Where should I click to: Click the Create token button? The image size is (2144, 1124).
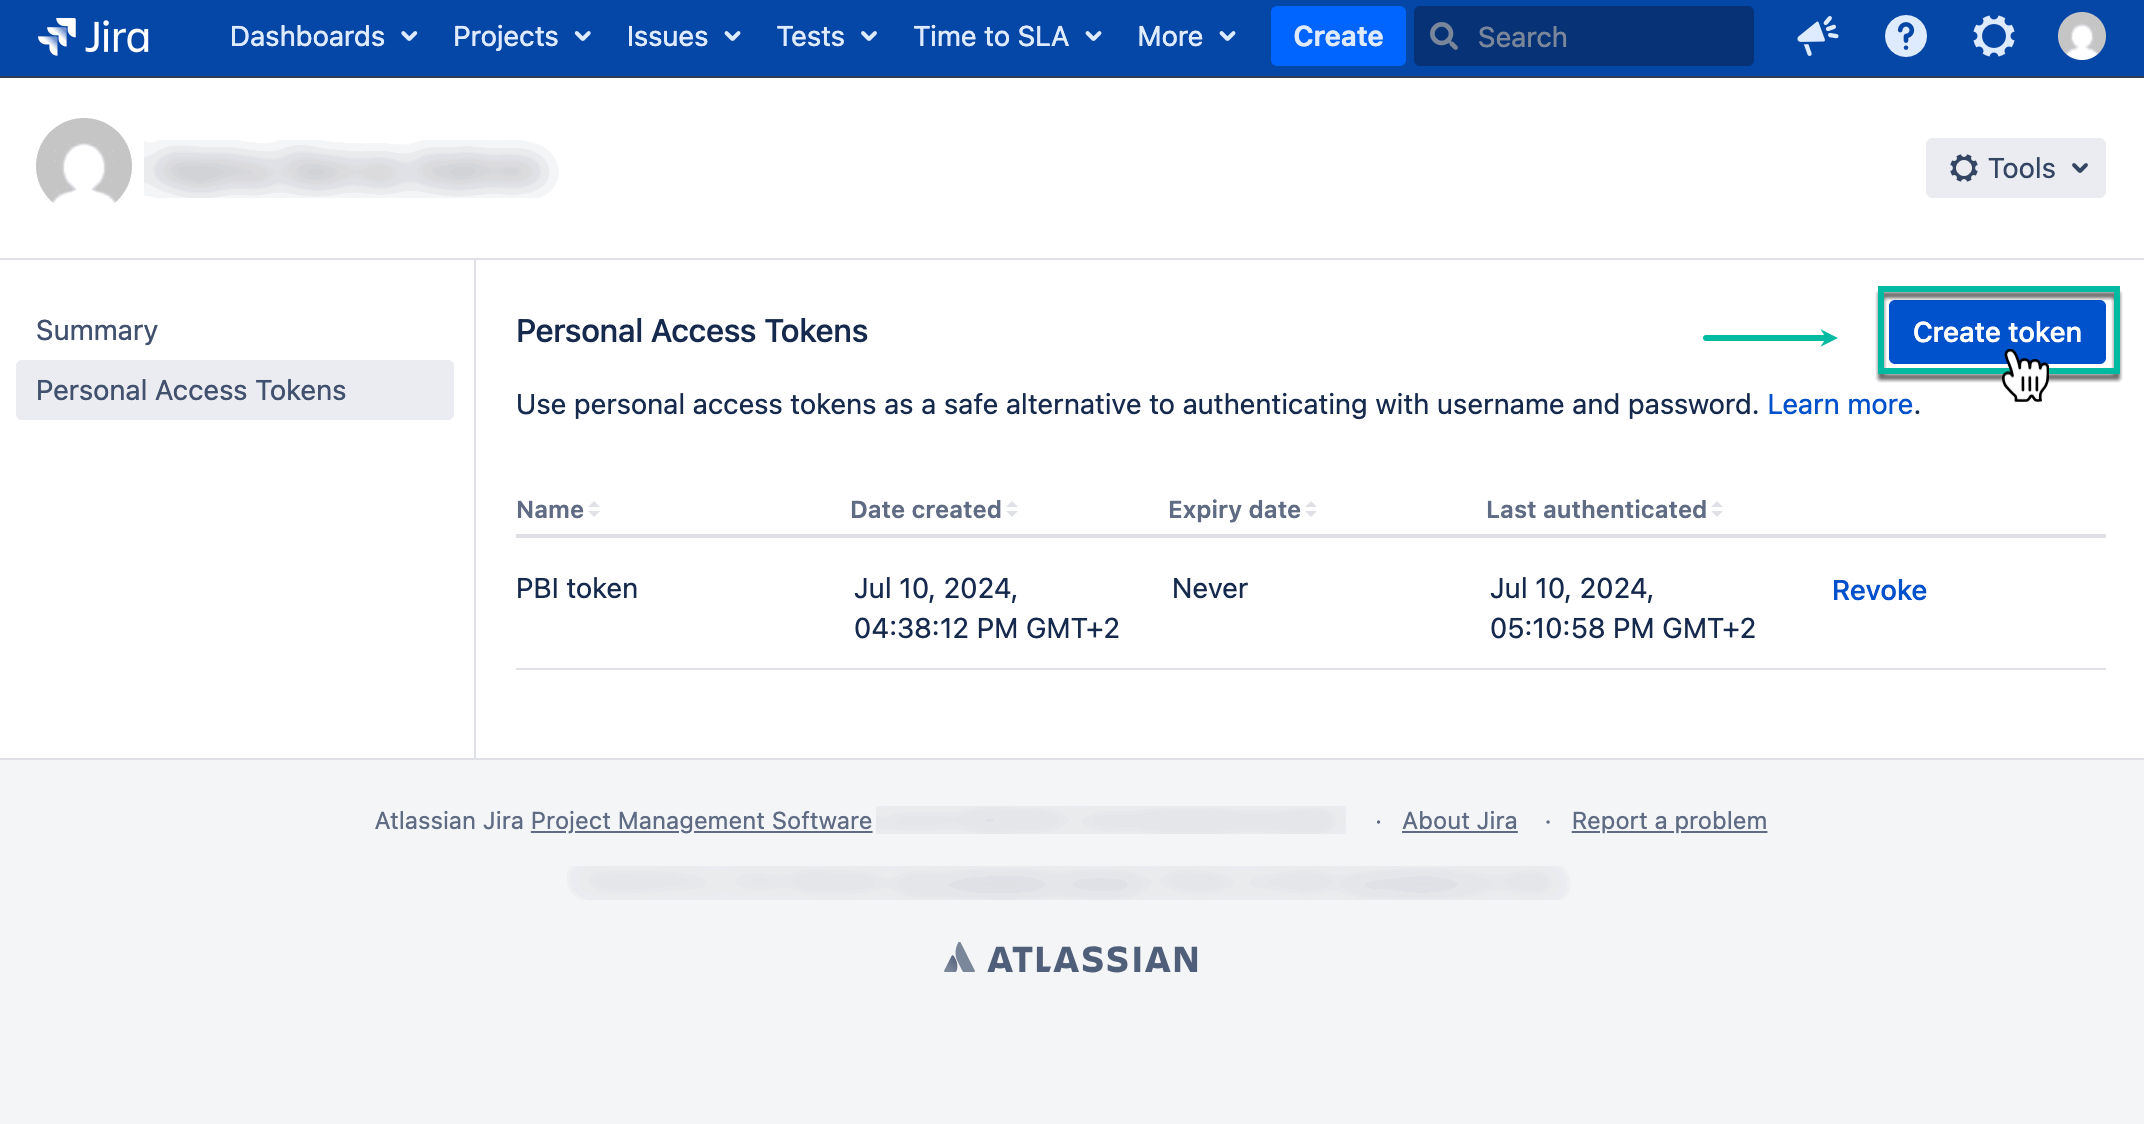coord(1996,332)
